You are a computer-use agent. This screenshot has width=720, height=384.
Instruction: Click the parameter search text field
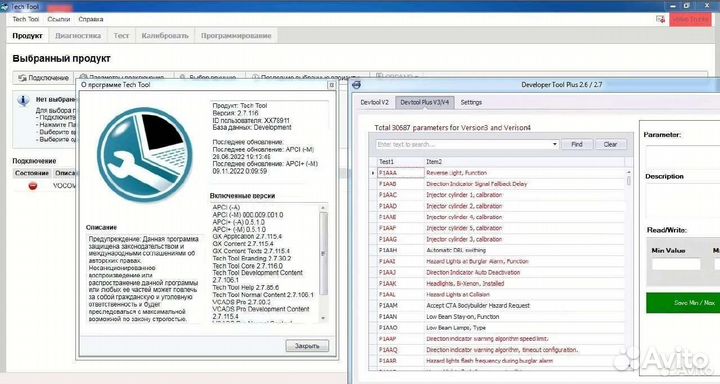[463, 144]
